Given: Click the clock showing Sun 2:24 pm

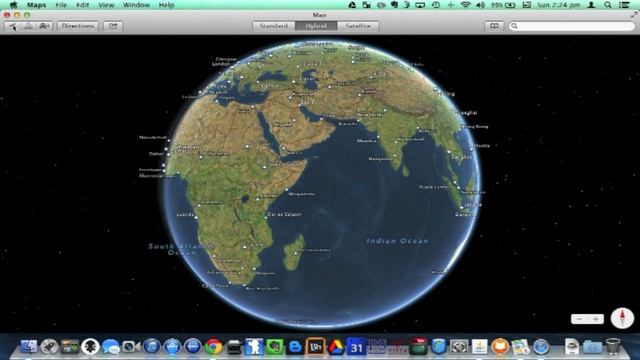Looking at the screenshot, I should click(x=558, y=5).
